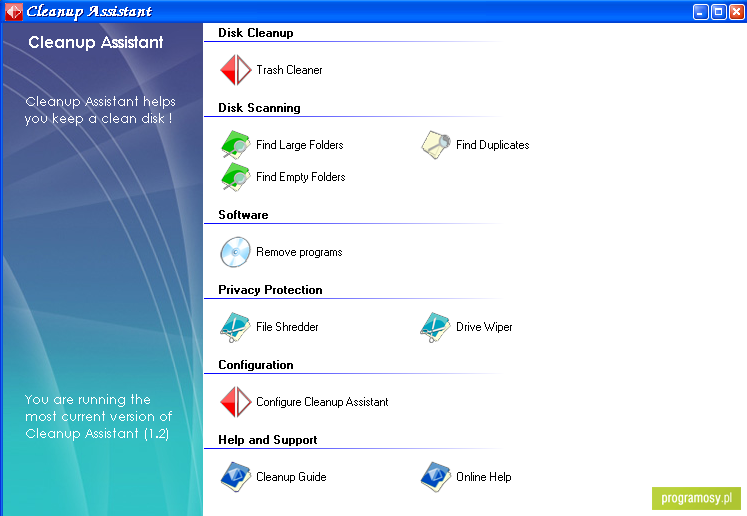747x516 pixels.
Task: Click the Remove programs CD icon
Action: (235, 252)
